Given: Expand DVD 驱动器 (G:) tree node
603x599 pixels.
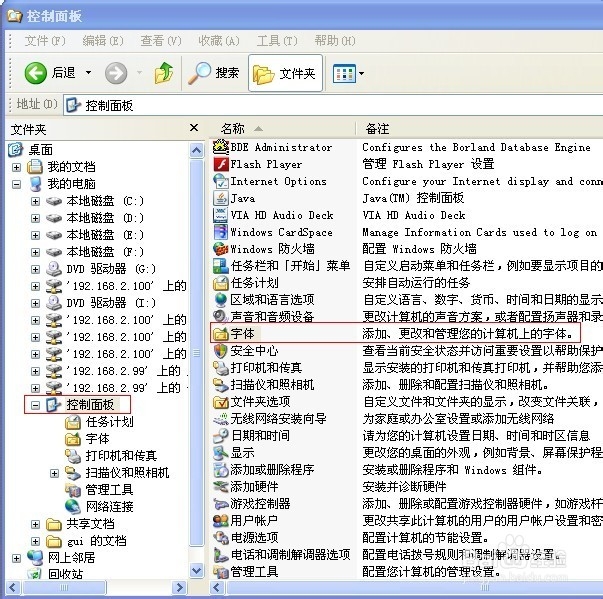Looking at the screenshot, I should tap(35, 269).
